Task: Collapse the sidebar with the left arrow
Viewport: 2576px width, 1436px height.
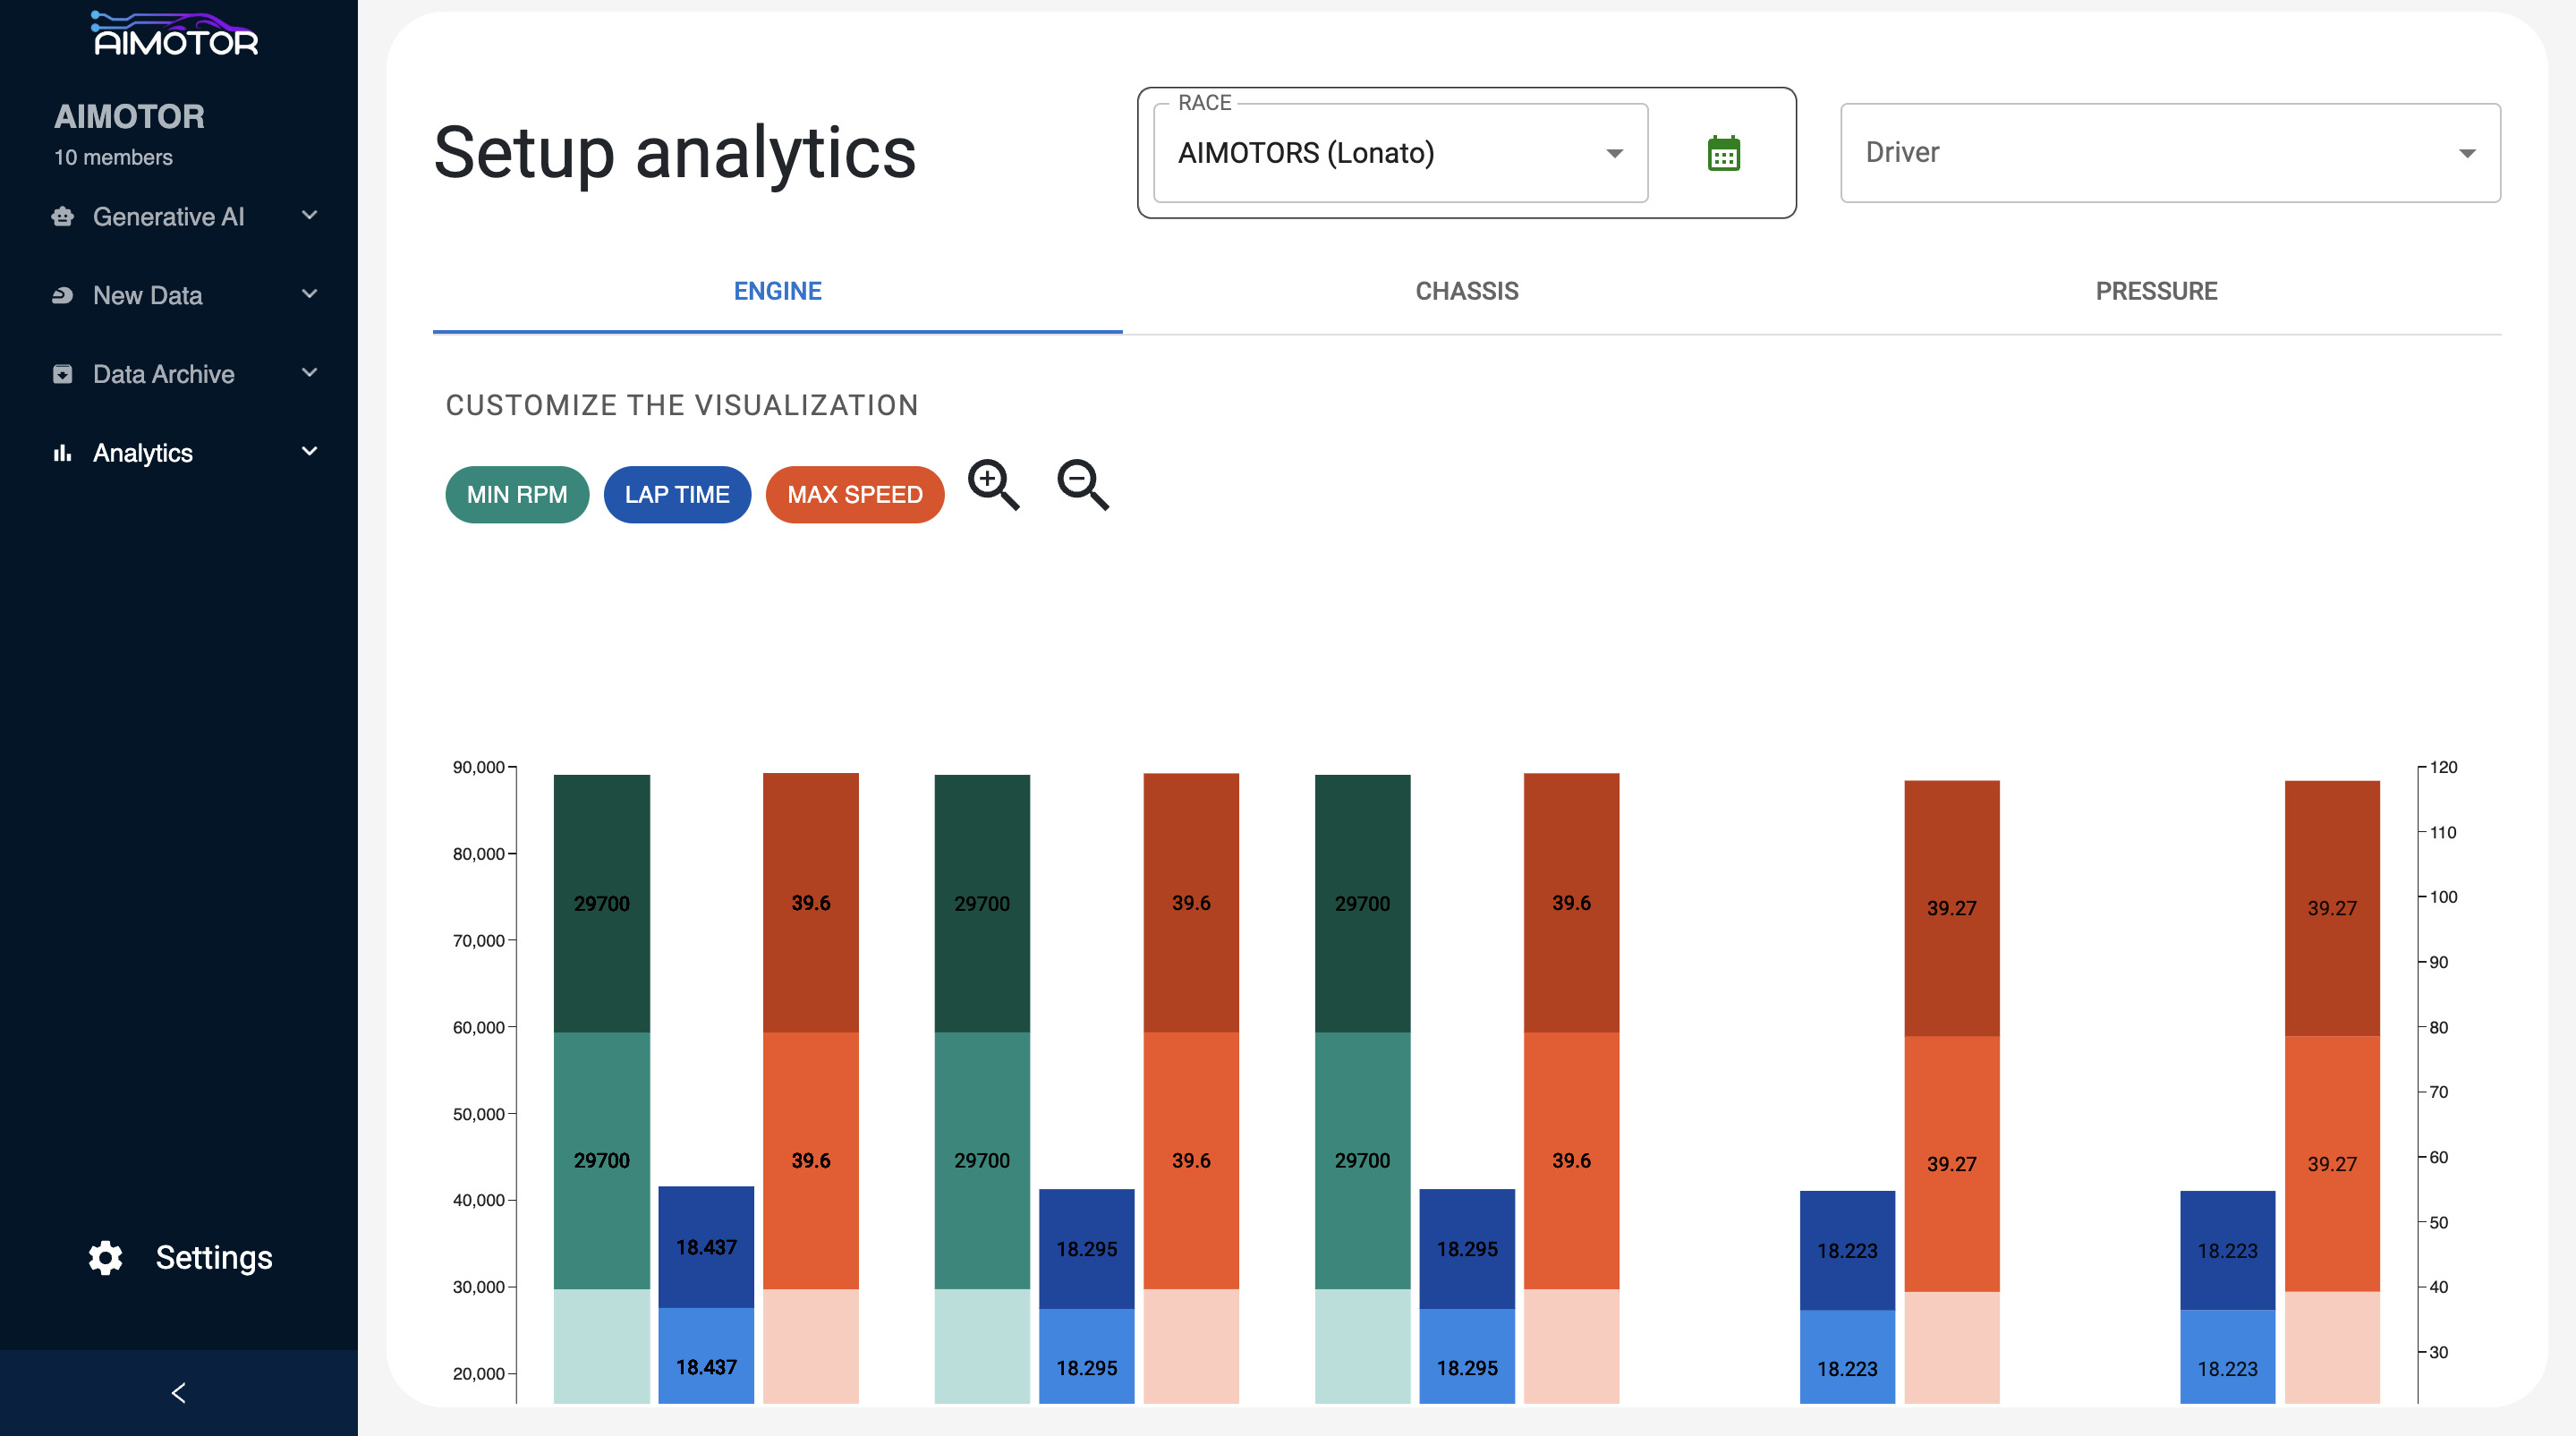Action: coord(179,1392)
